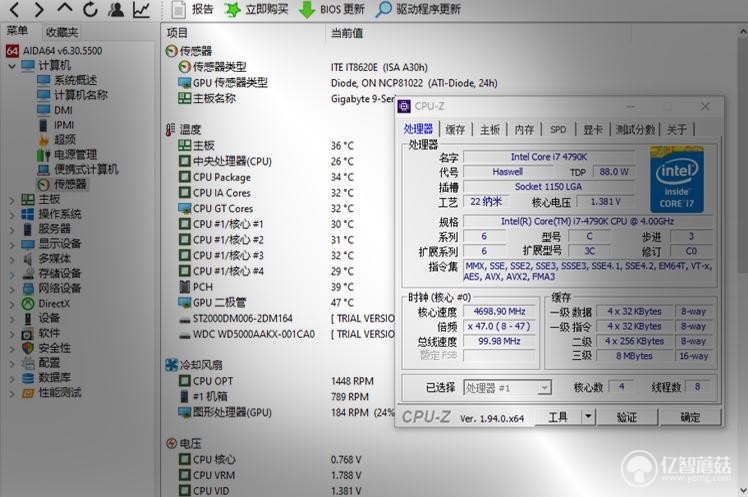Click 立即购买 buy now button
Viewport: 748px width, 497px height.
257,9
